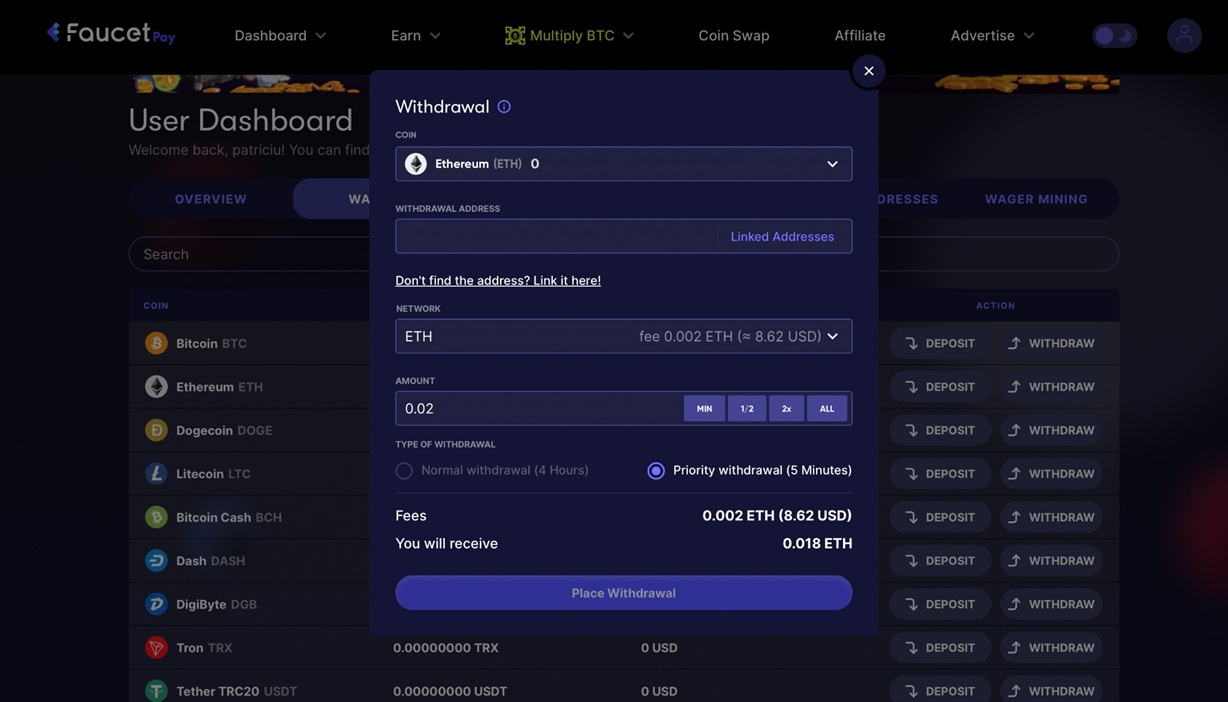Image resolution: width=1228 pixels, height=702 pixels.
Task: Select Normal withdrawal (4 Hours) option
Action: pos(404,471)
